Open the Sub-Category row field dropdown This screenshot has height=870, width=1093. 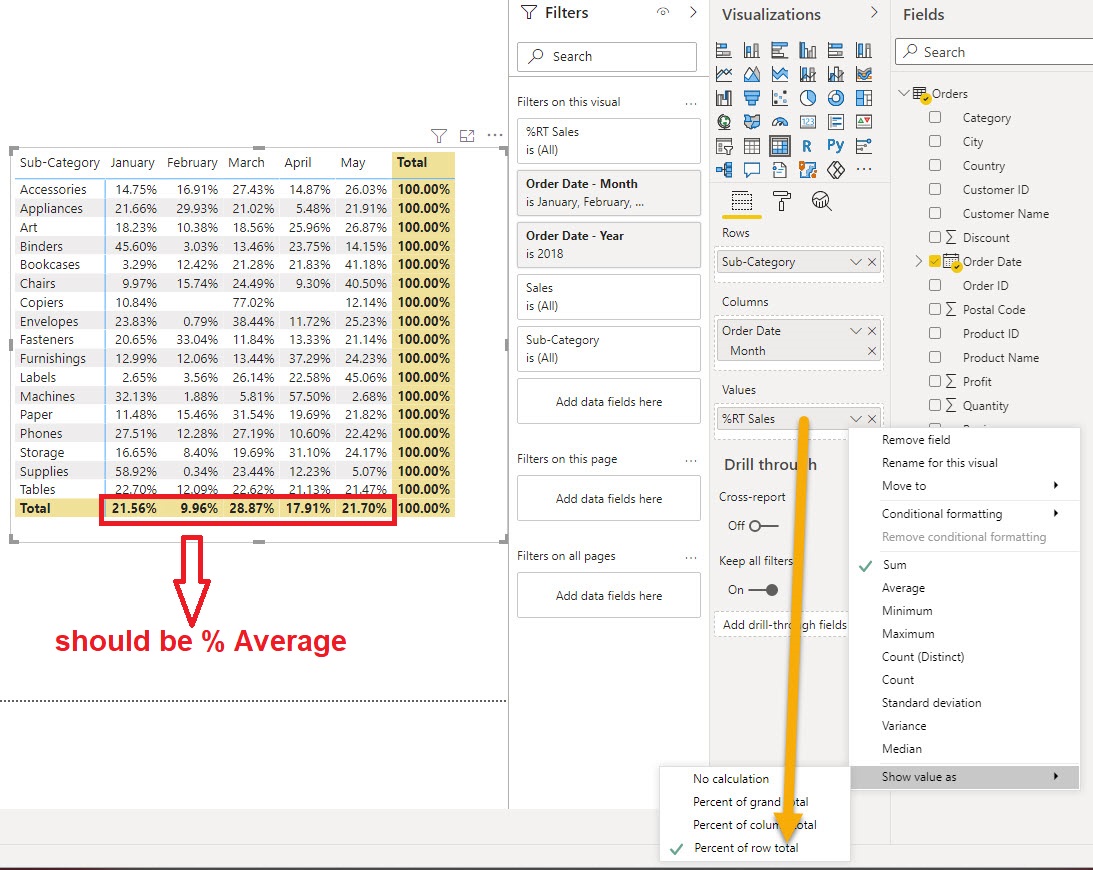tap(855, 262)
